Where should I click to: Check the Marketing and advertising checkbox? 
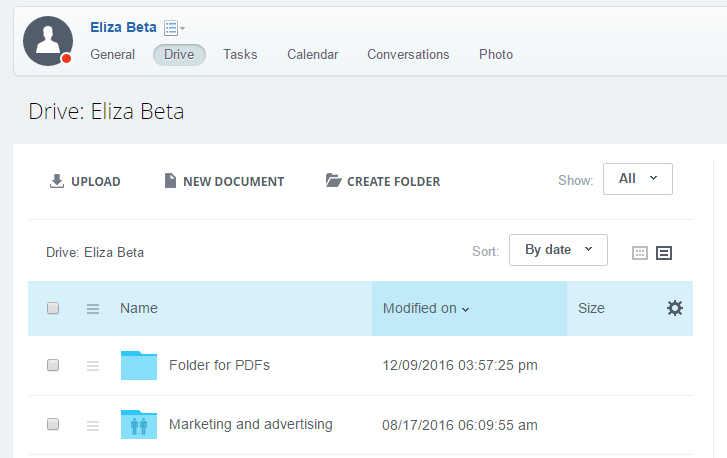coord(53,425)
